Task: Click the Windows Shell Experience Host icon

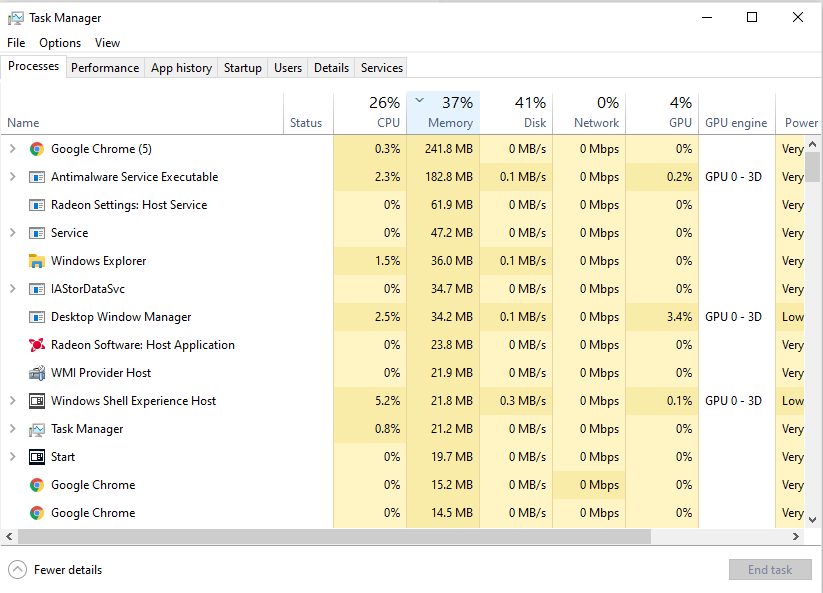Action: coord(37,401)
